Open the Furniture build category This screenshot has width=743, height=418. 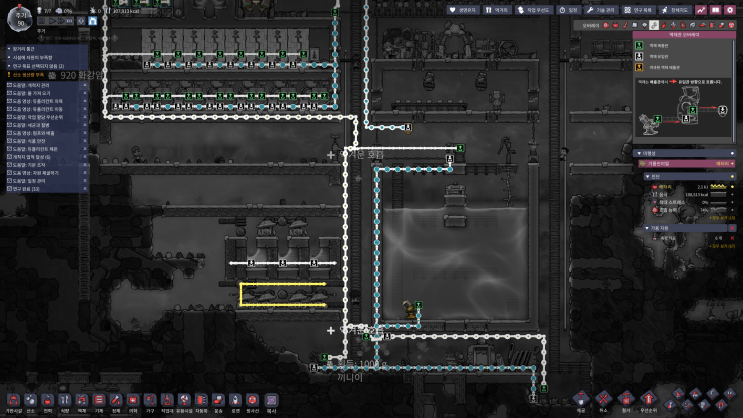[150, 401]
